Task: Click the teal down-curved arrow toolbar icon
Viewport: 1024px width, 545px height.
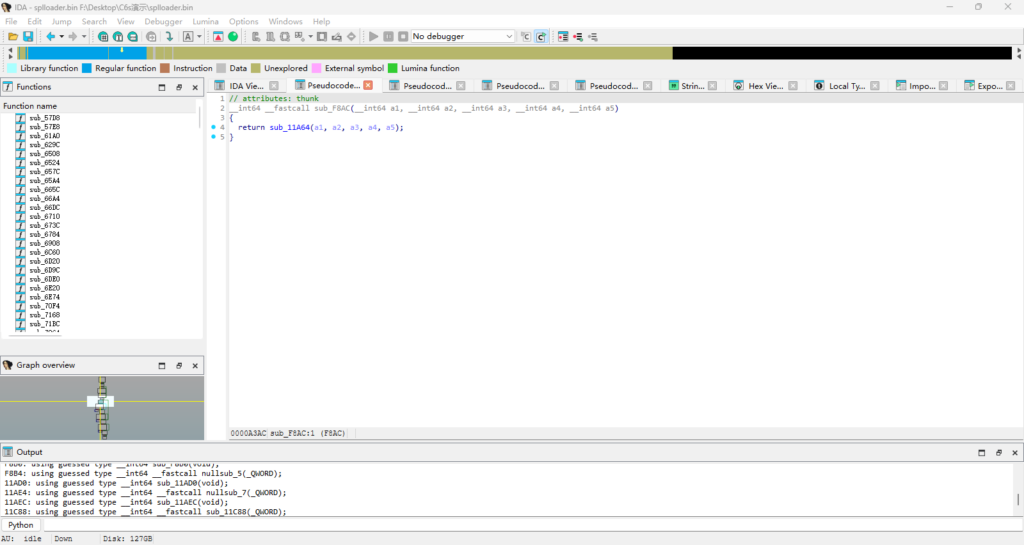Action: [169, 37]
